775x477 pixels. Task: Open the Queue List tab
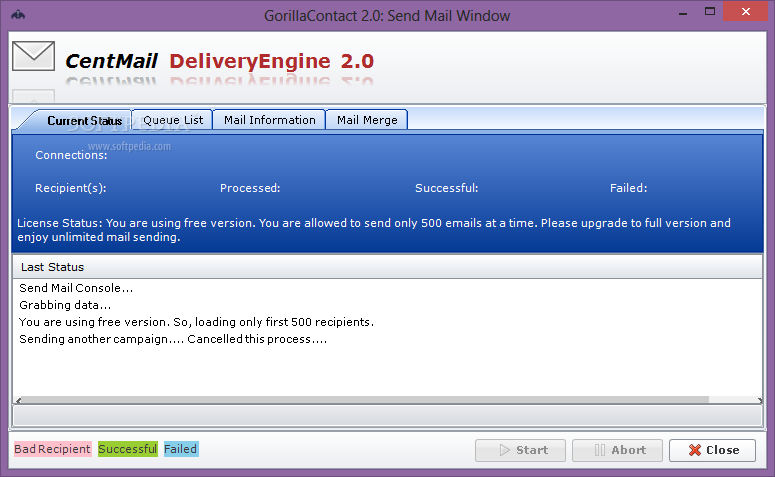point(173,120)
